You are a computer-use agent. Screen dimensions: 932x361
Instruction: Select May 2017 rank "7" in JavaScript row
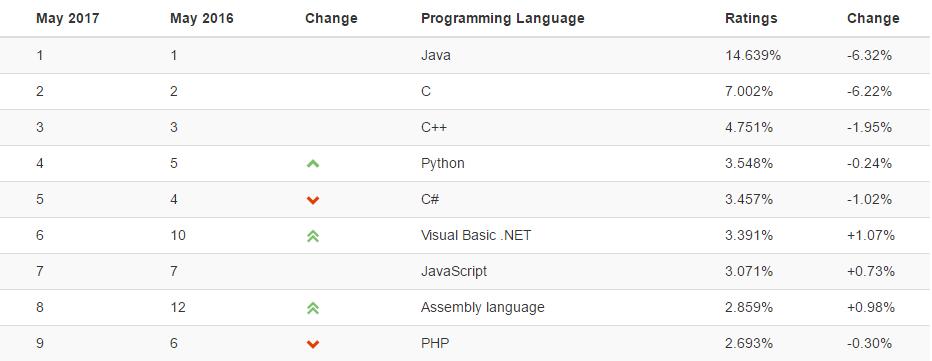40,272
